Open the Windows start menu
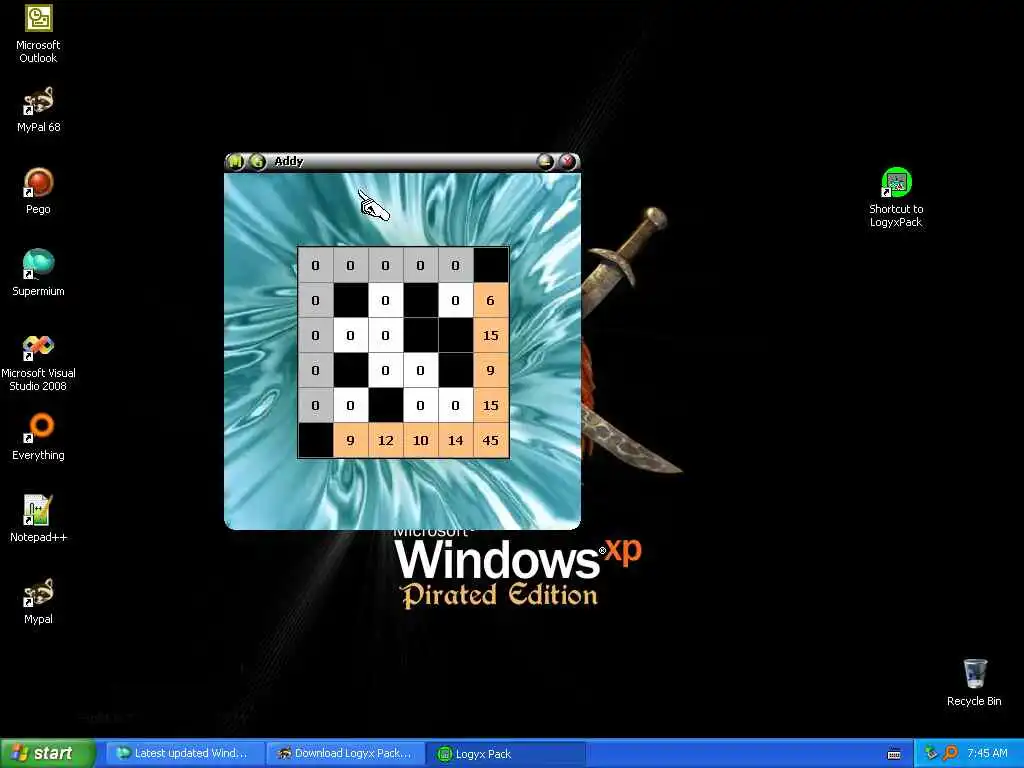1024x768 pixels. [48, 753]
